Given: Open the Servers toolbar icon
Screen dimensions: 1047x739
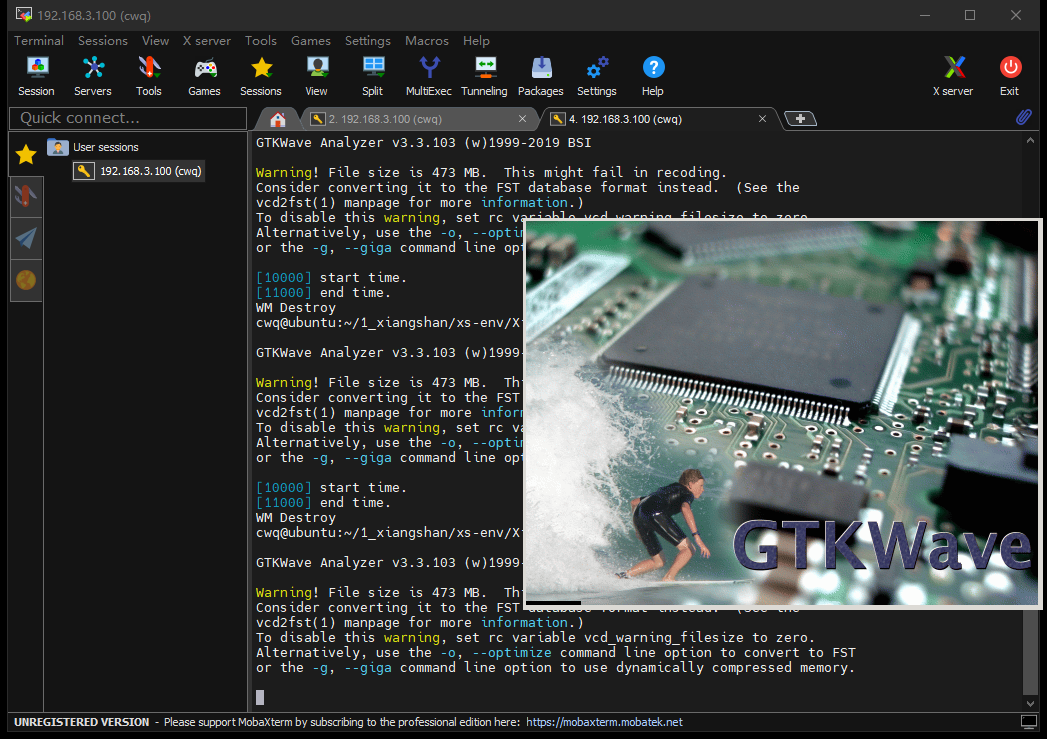Looking at the screenshot, I should coord(93,76).
